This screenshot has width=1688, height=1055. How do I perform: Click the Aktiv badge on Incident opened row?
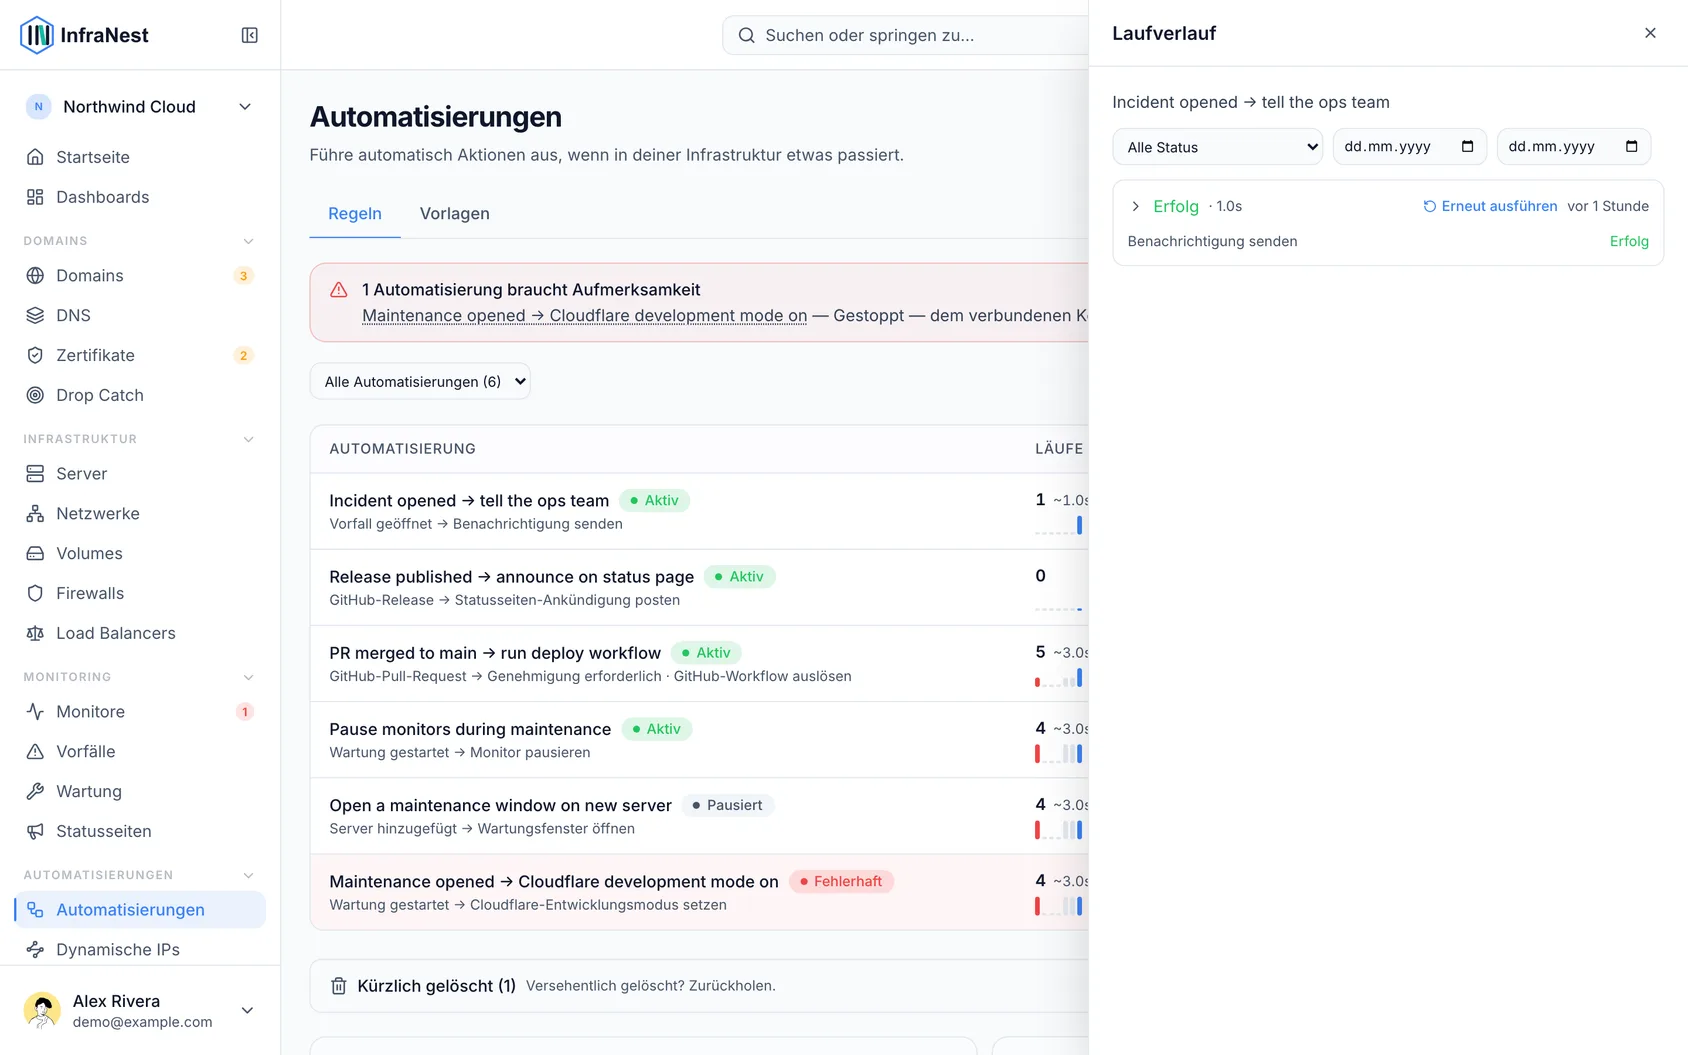655,500
